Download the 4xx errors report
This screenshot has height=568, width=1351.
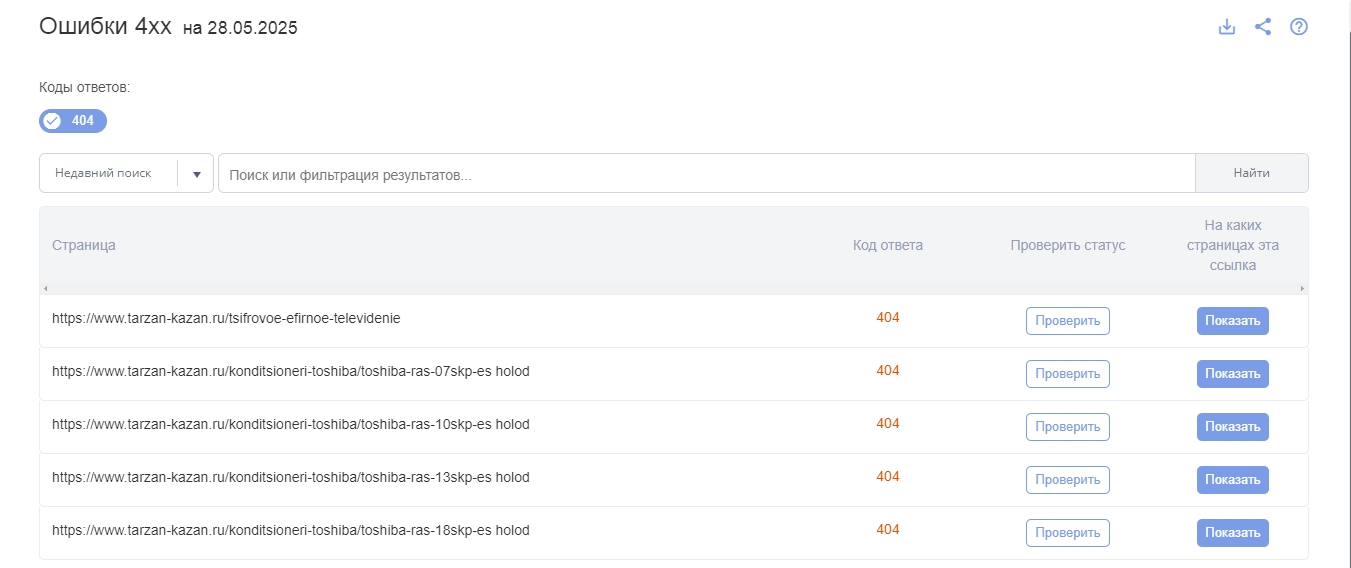coord(1227,27)
